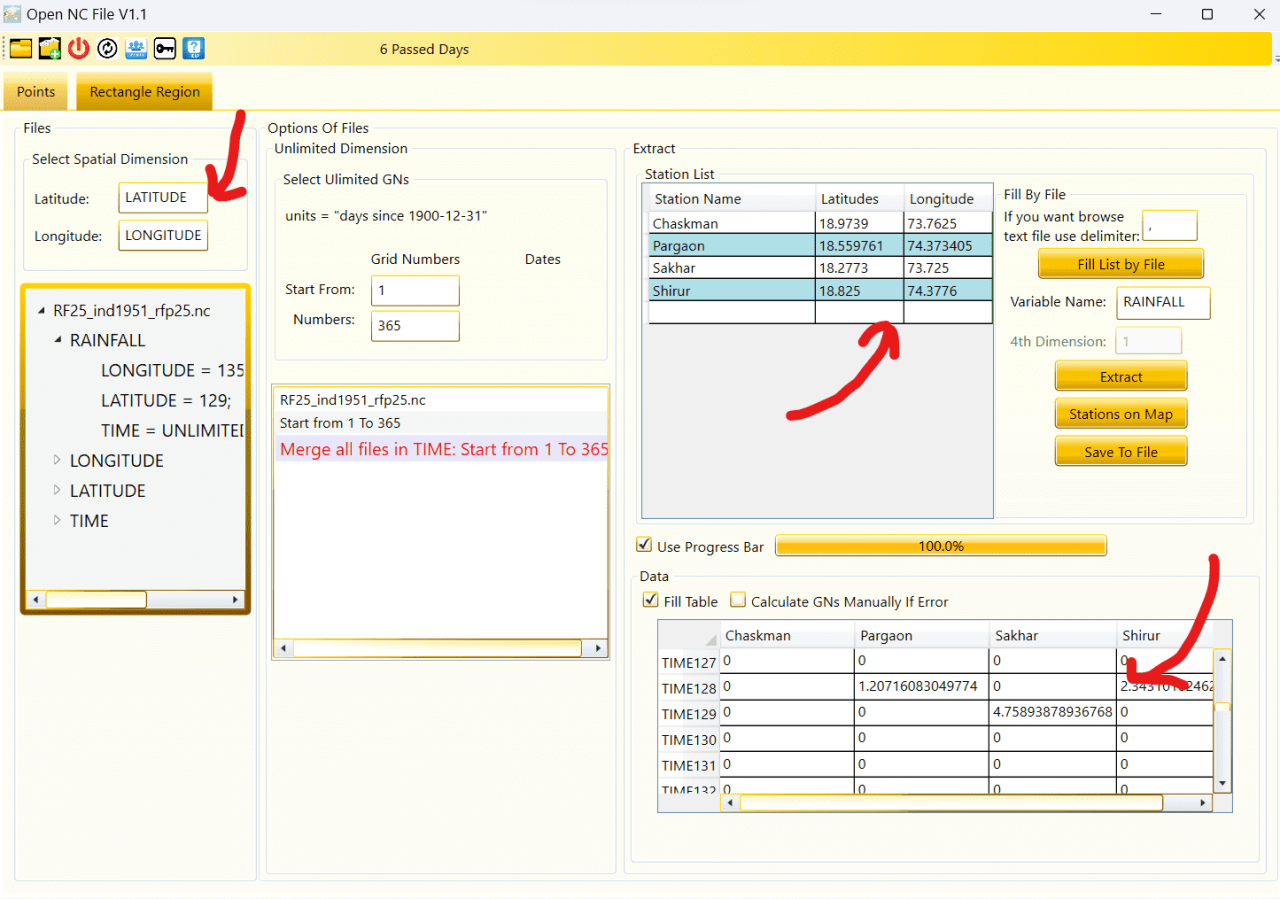Expand the LATITUDE tree node arrow
Viewport: 1280px width, 899px height.
(x=58, y=491)
